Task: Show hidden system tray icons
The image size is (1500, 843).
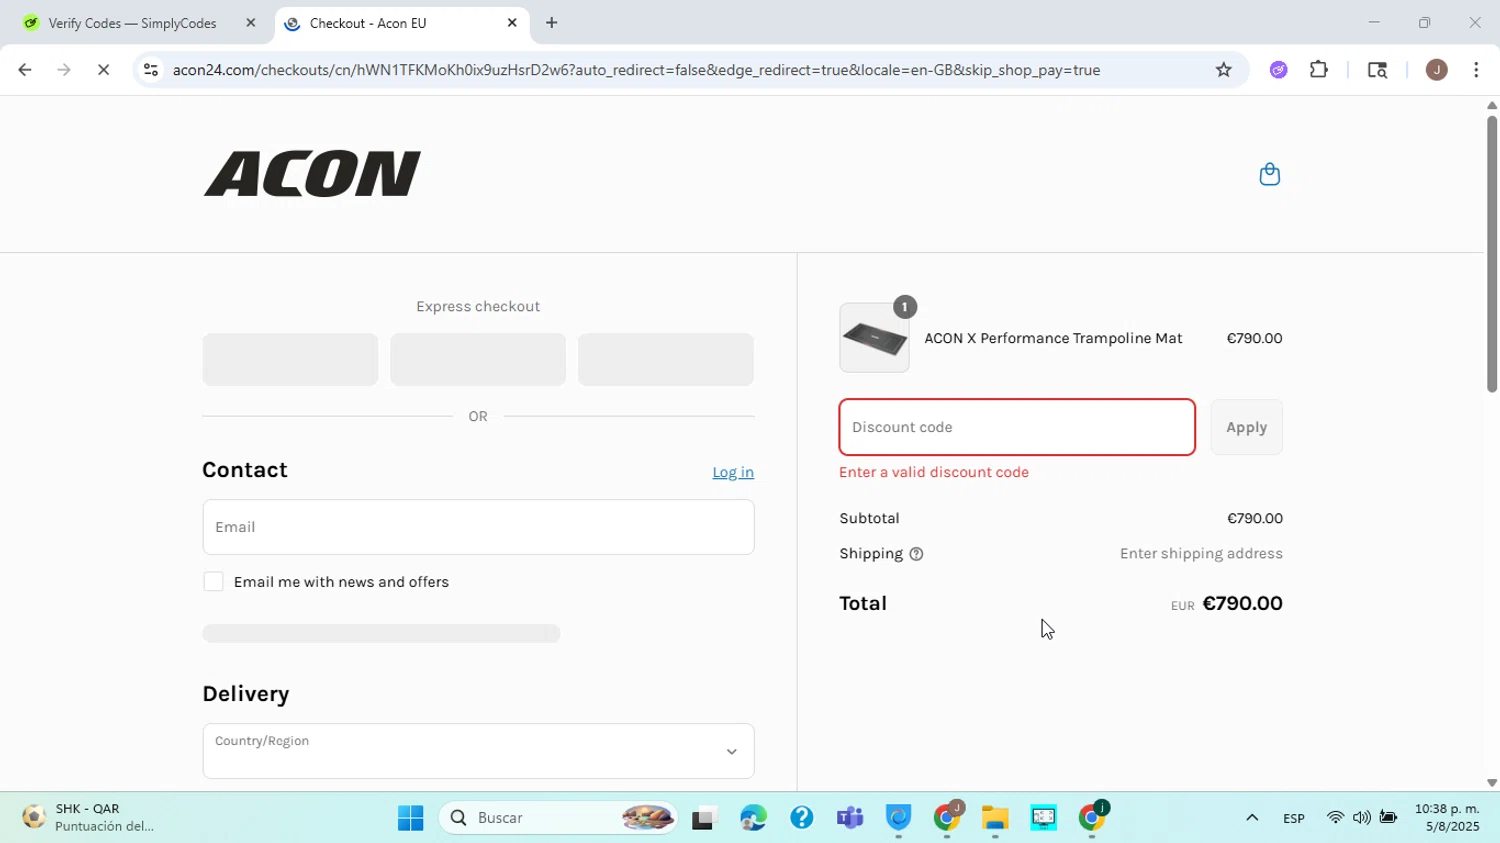Action: click(x=1251, y=818)
